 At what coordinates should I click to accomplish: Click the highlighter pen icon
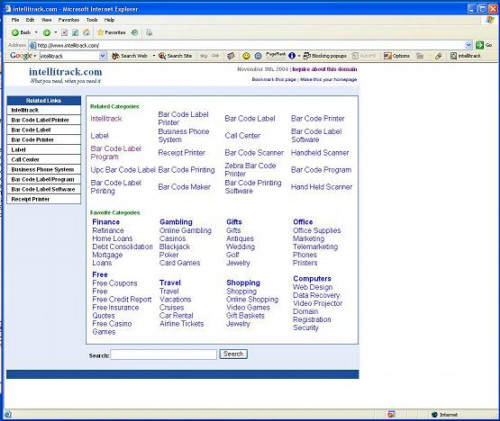pyautogui.click(x=438, y=56)
